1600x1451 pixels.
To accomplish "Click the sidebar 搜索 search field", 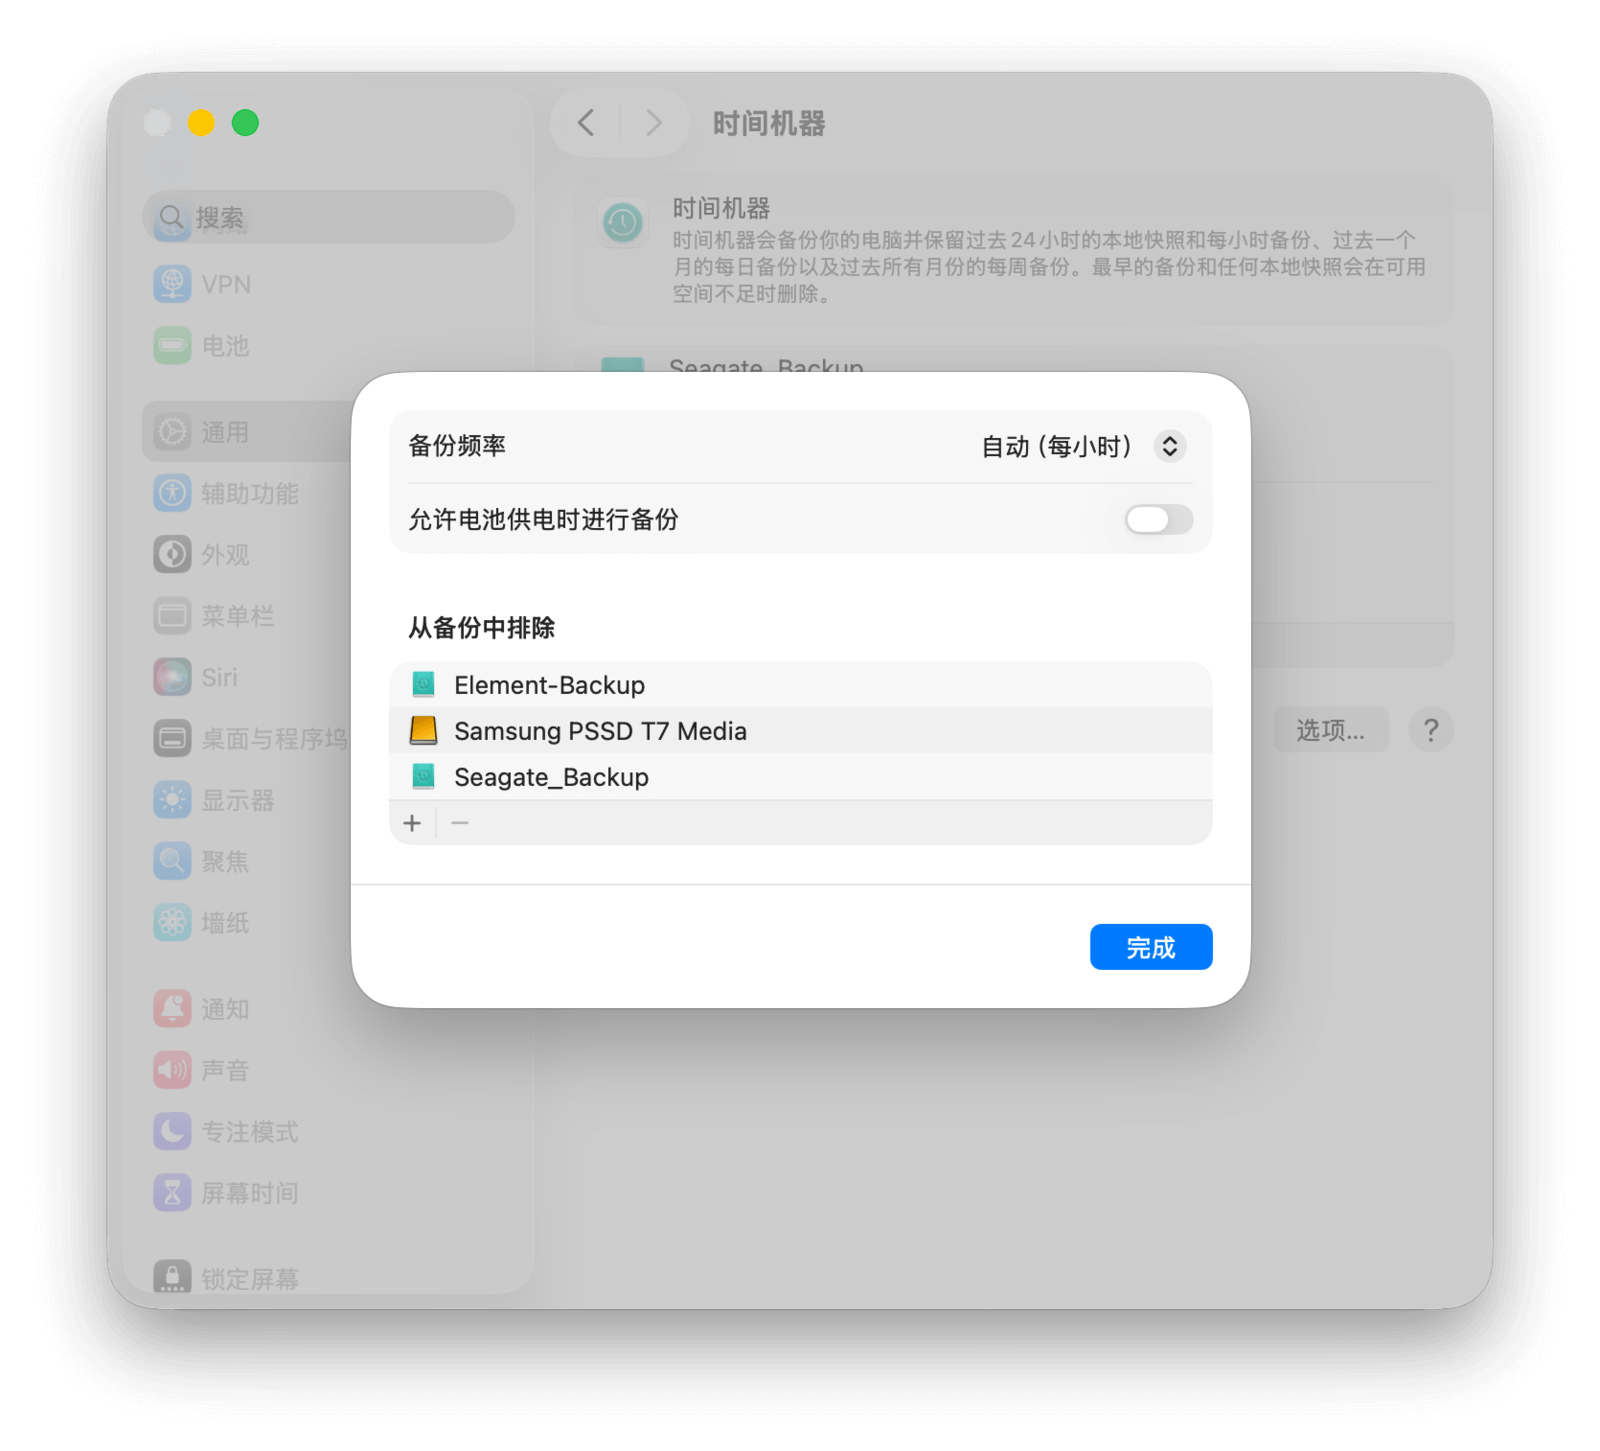I will pyautogui.click(x=328, y=217).
